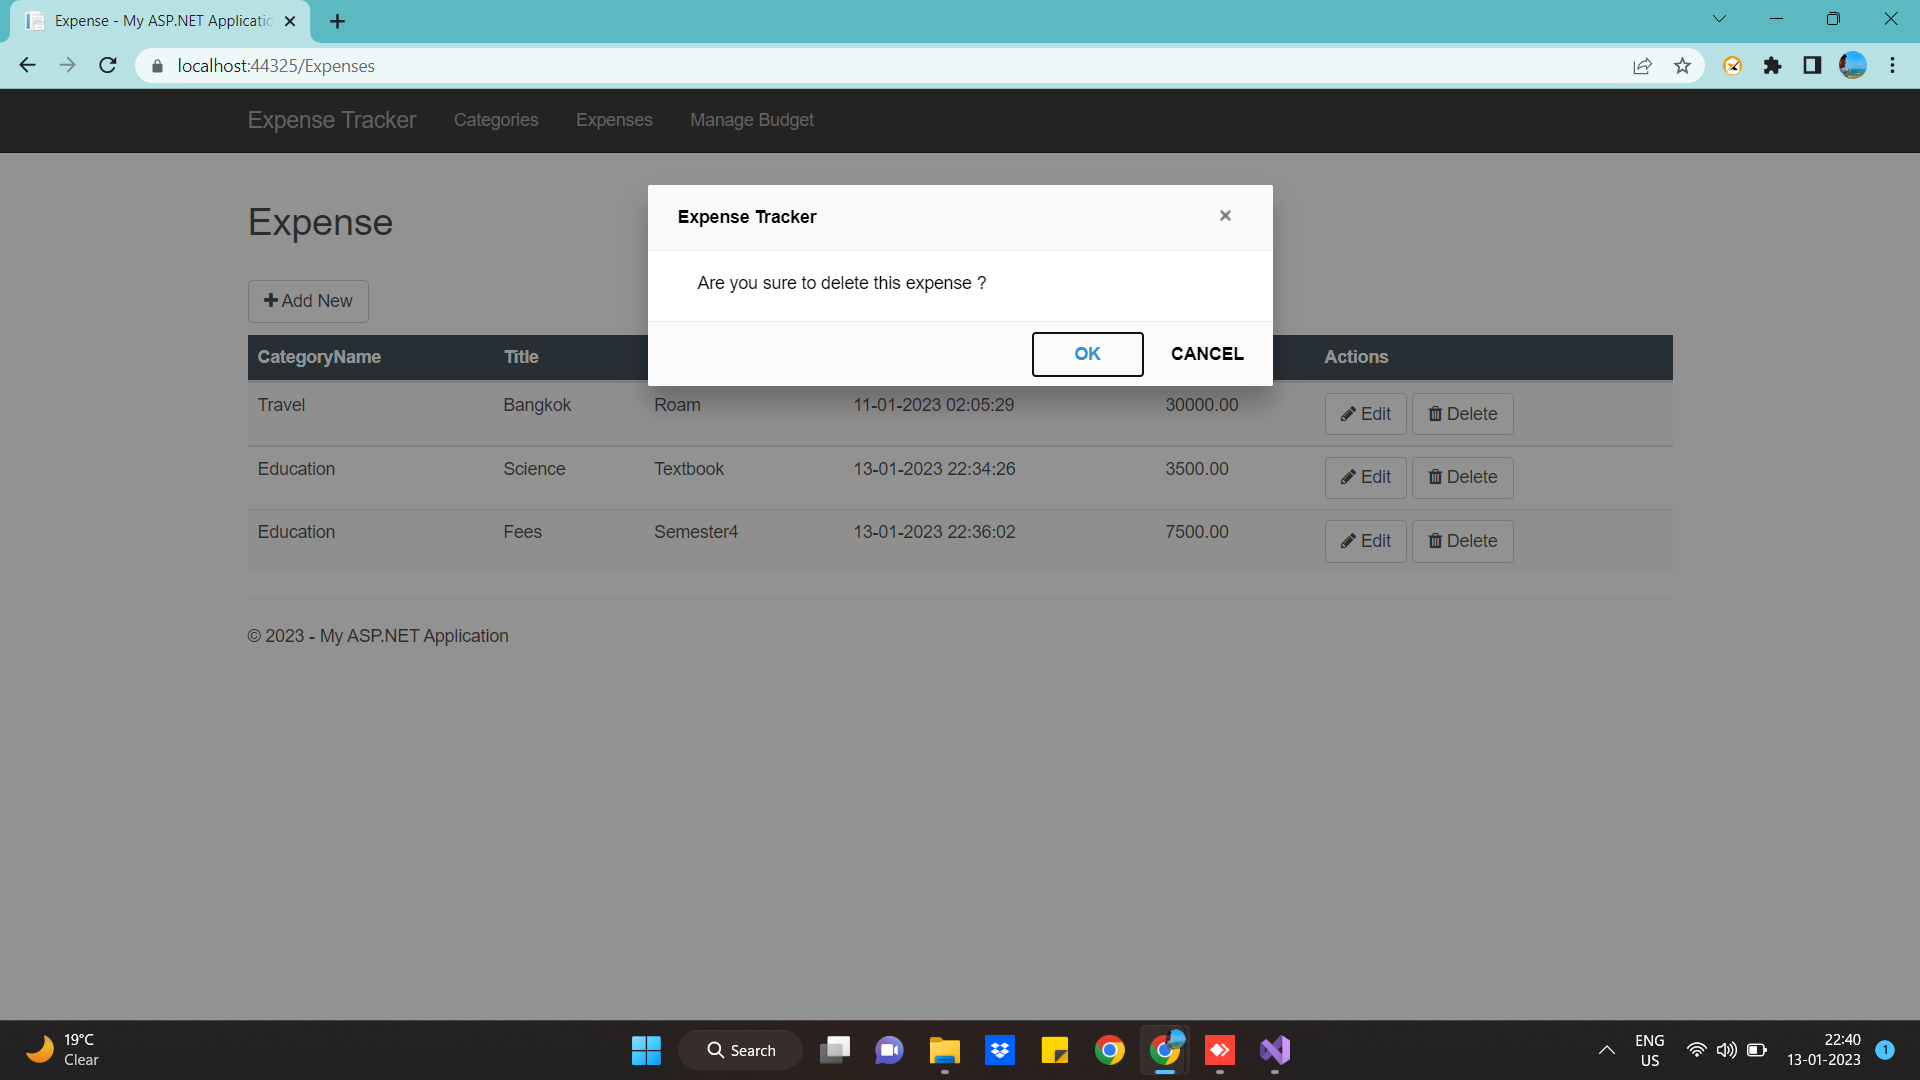
Task: Open File Explorer from the taskbar
Action: (944, 1050)
